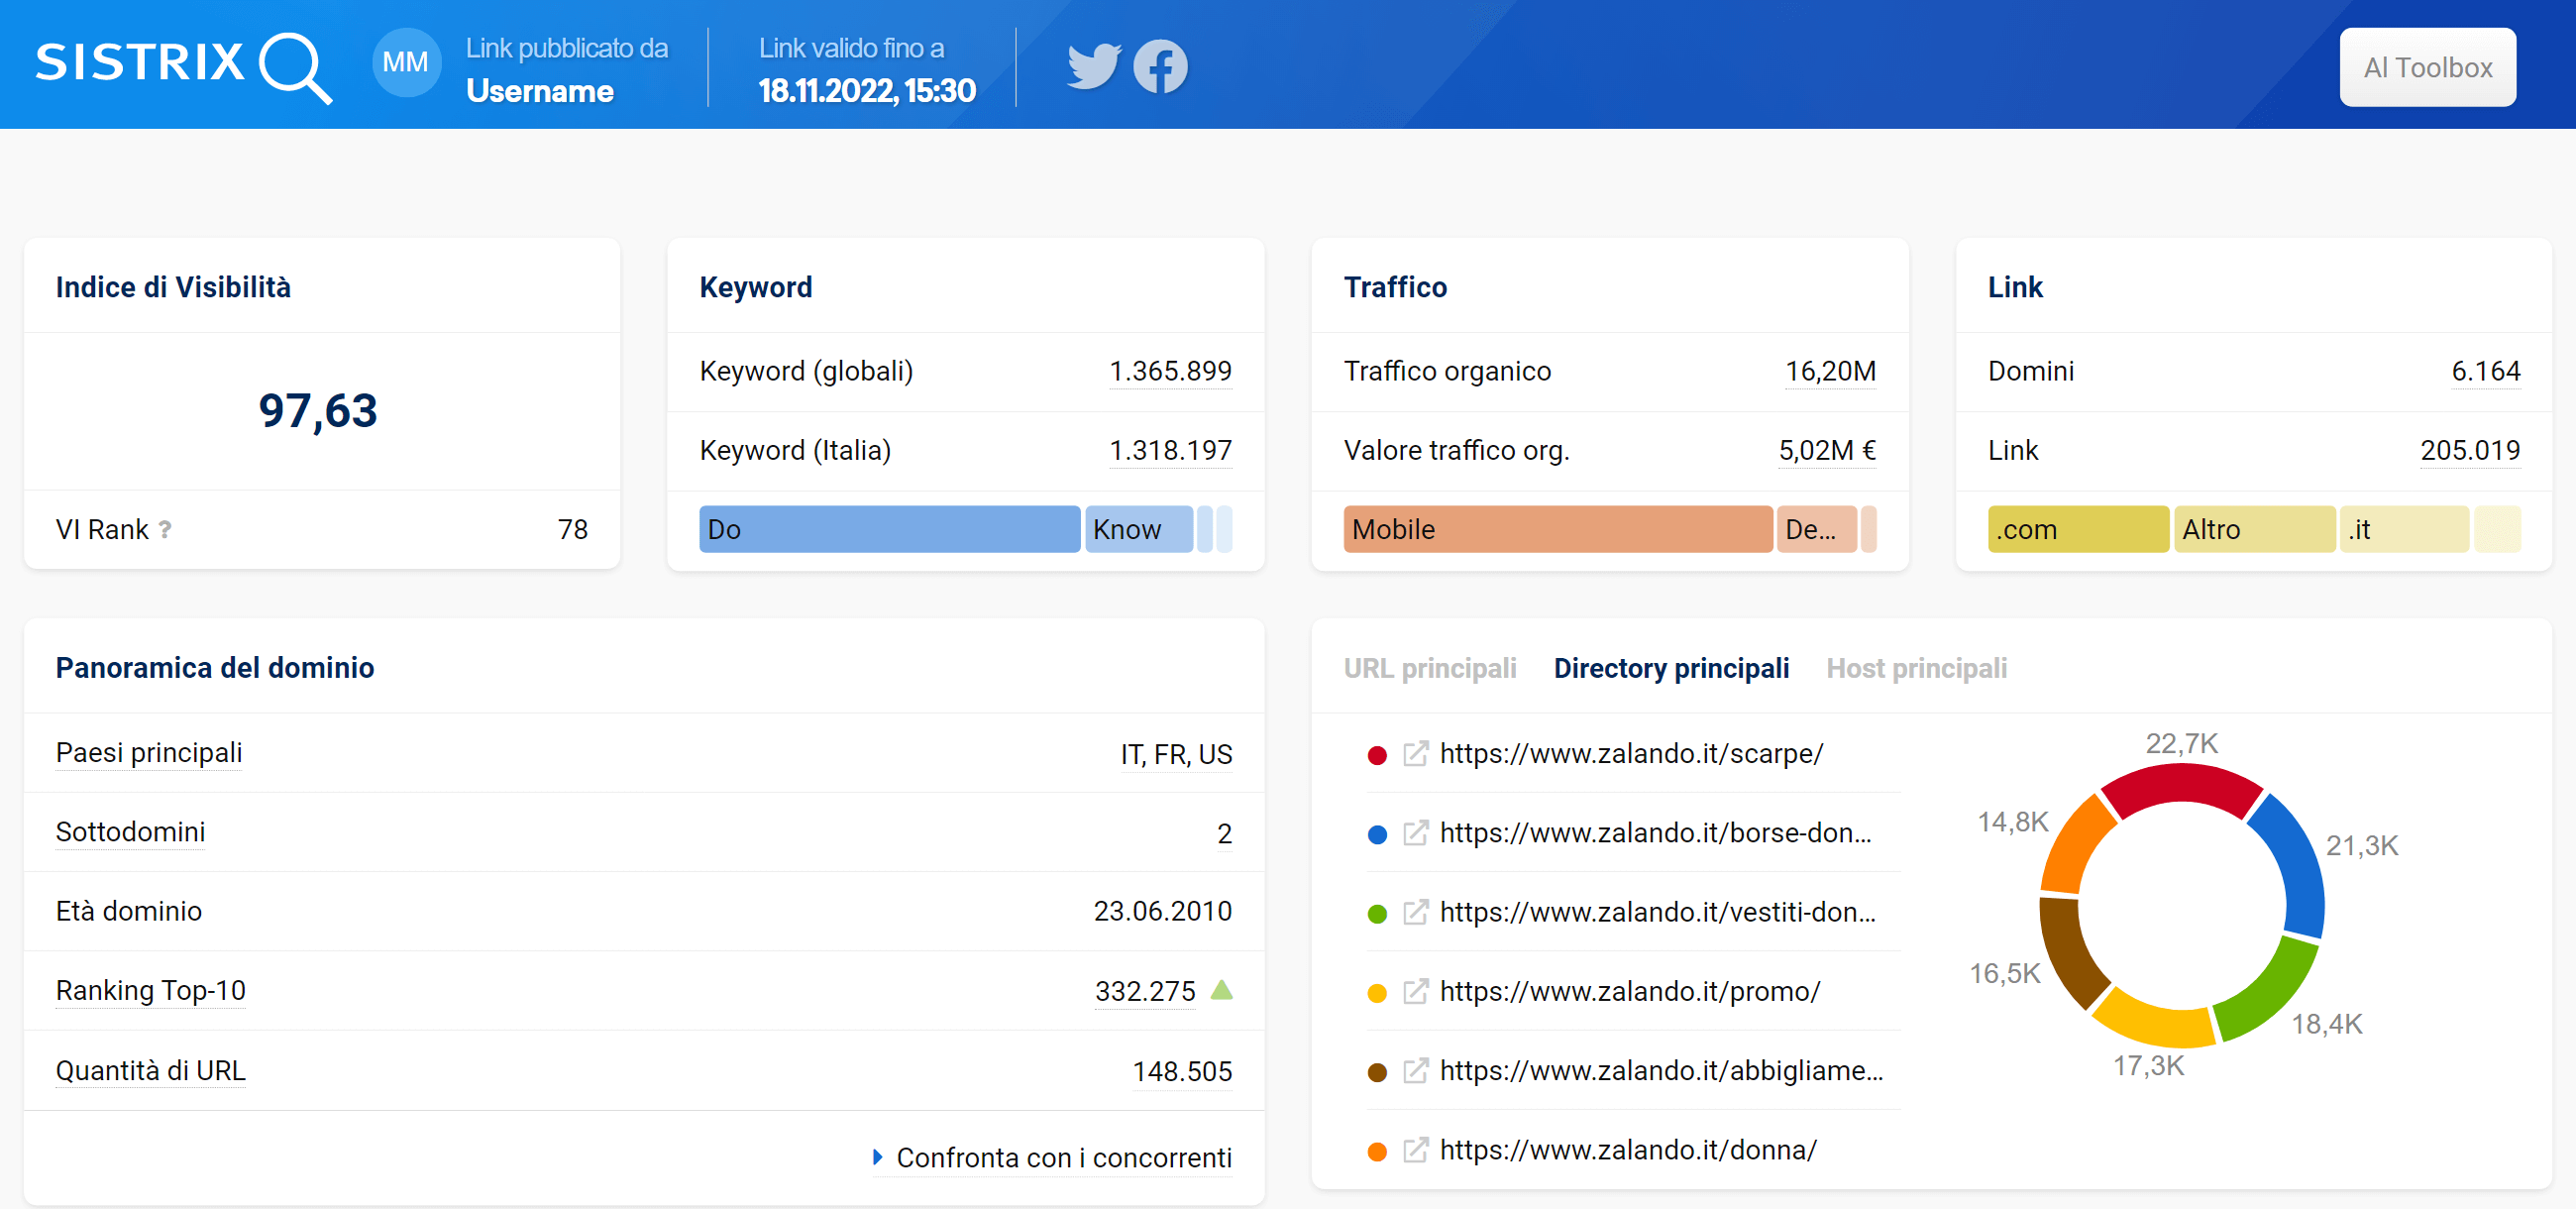Viewport: 2576px width, 1209px height.
Task: Click the red donut chart segment 22,7K
Action: (2182, 783)
